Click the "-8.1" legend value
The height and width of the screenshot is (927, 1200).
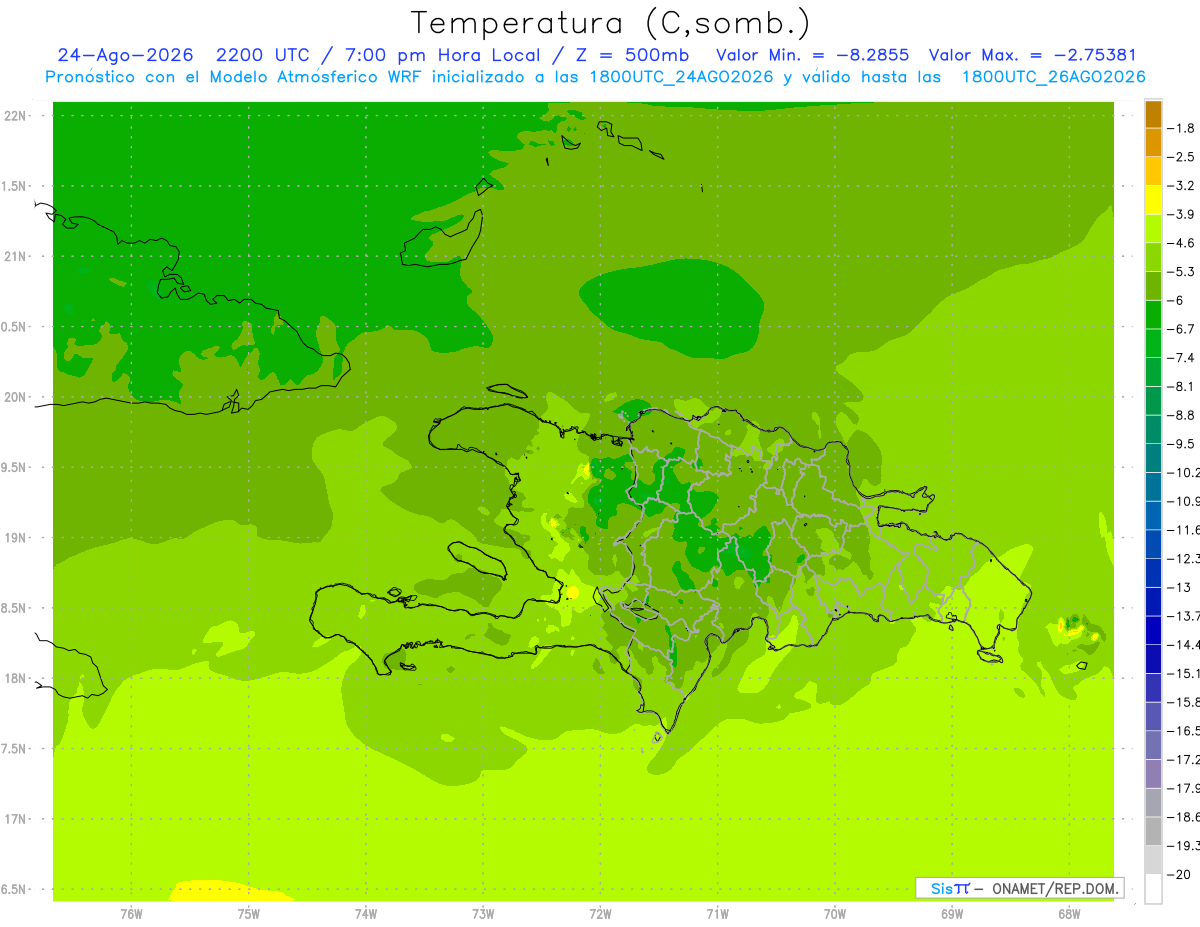click(1181, 386)
